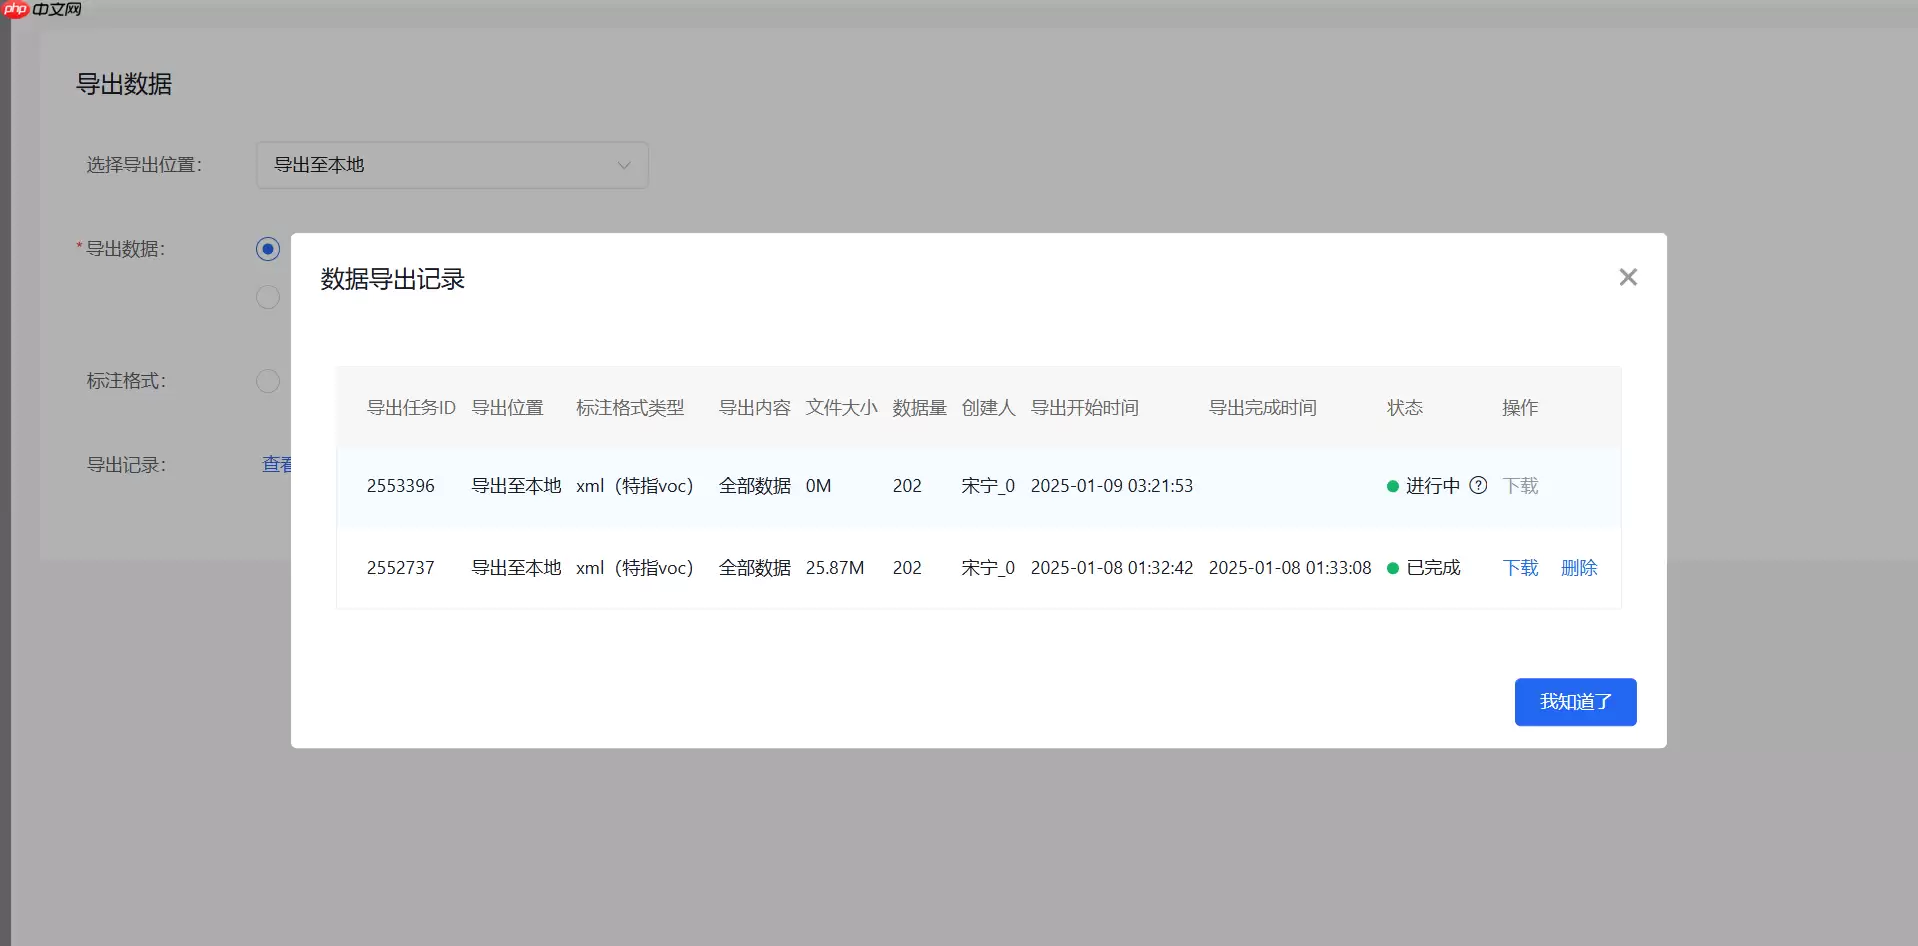Download the completed export task 2552737
The height and width of the screenshot is (946, 1918).
pyautogui.click(x=1520, y=568)
